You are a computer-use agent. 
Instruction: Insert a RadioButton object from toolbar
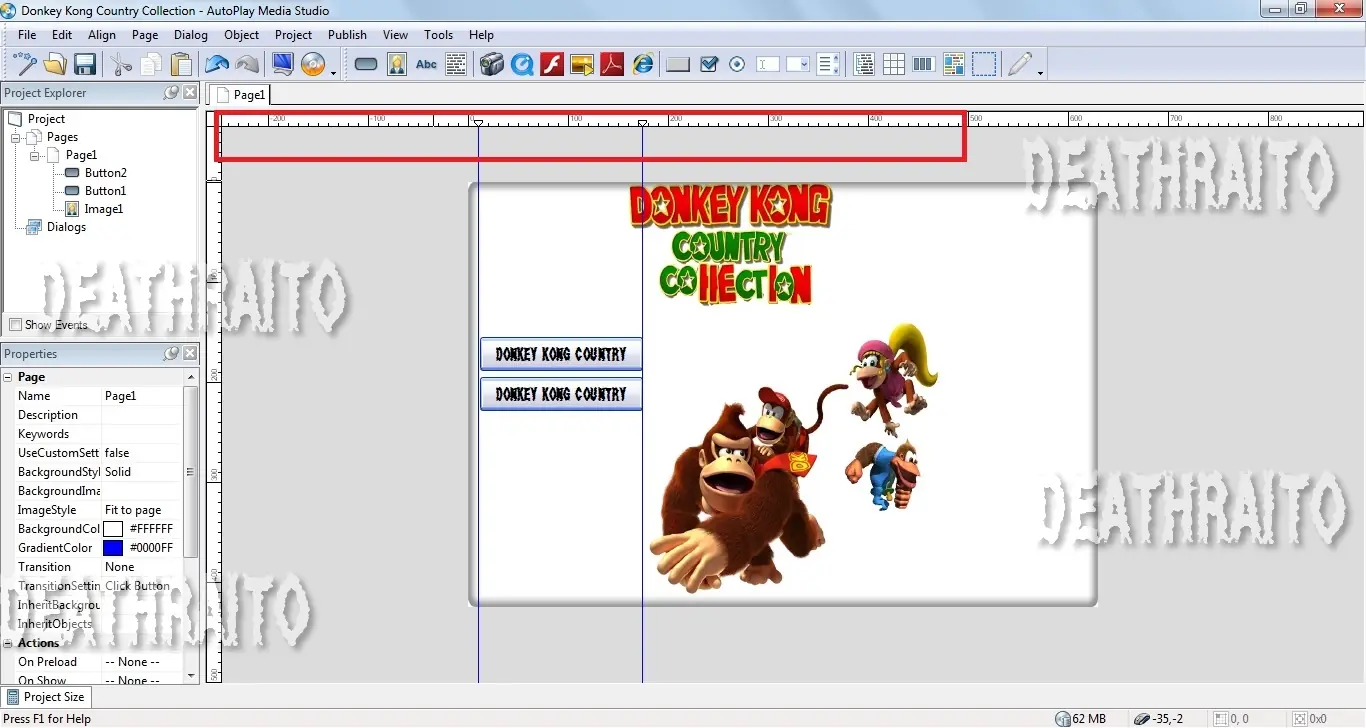(x=738, y=64)
